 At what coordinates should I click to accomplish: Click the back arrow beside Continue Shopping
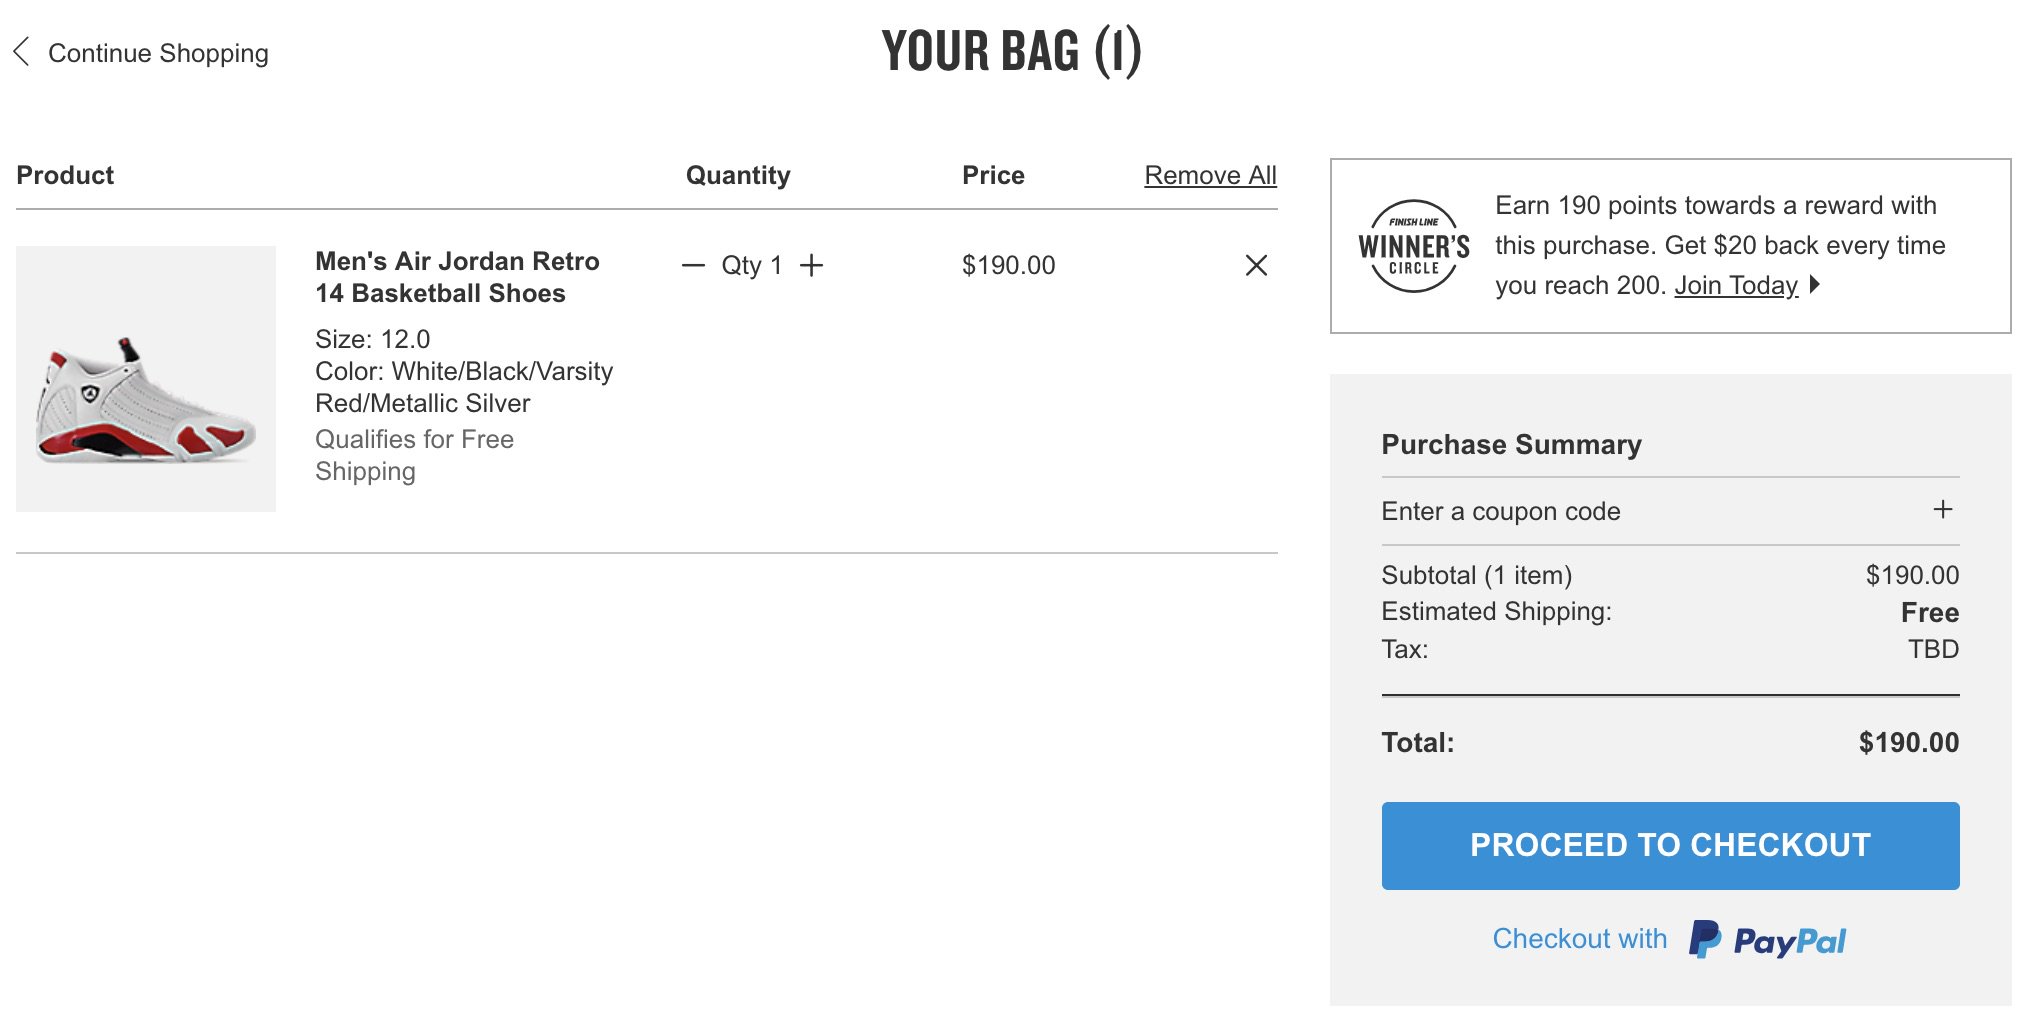(x=21, y=52)
